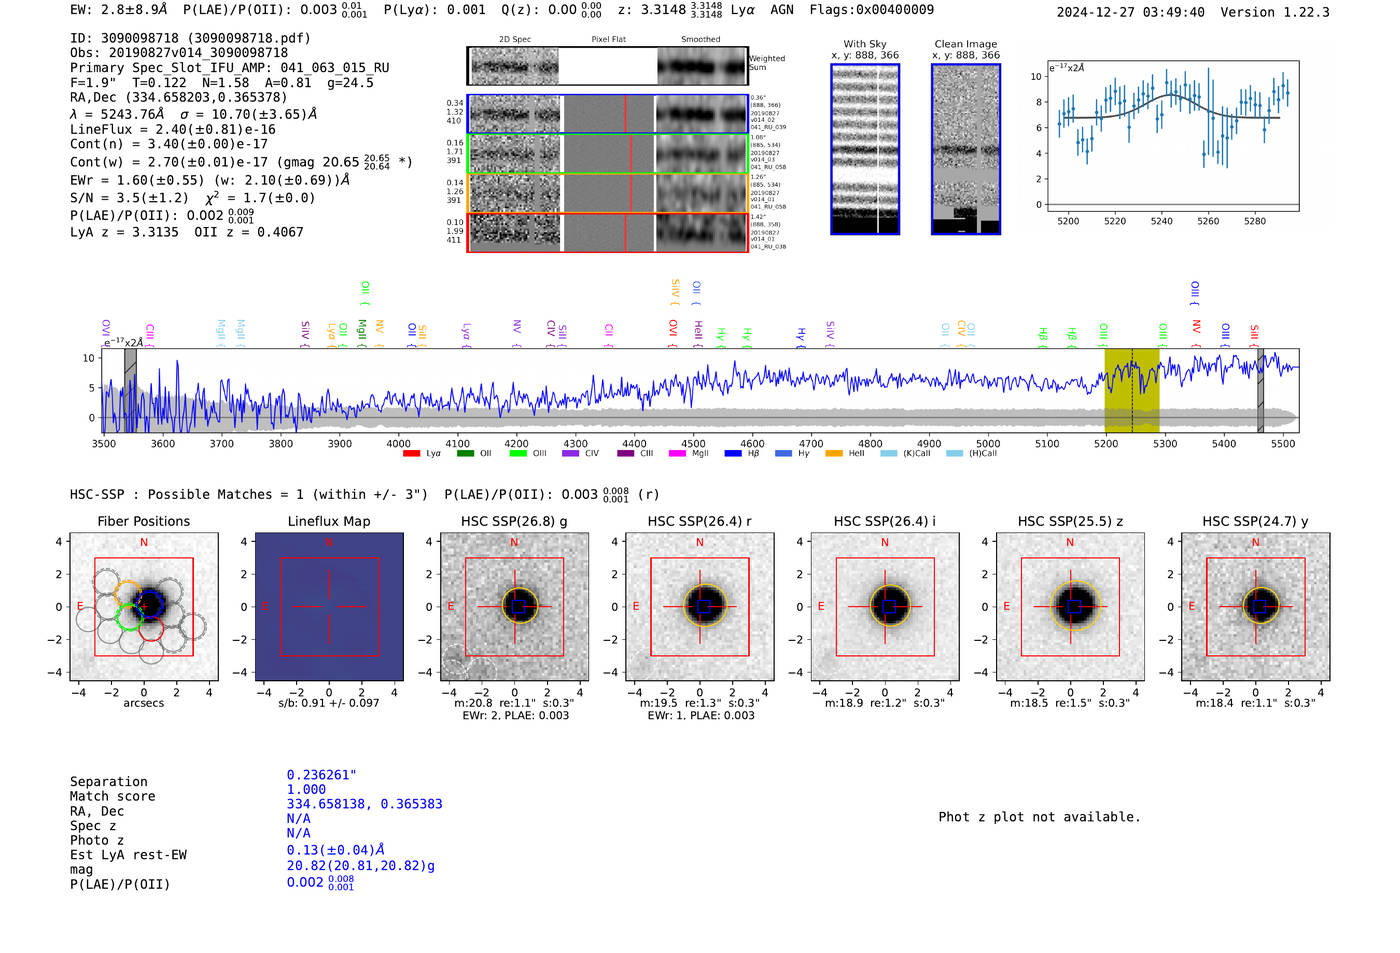Open the Lineflux Map panel

click(x=329, y=606)
